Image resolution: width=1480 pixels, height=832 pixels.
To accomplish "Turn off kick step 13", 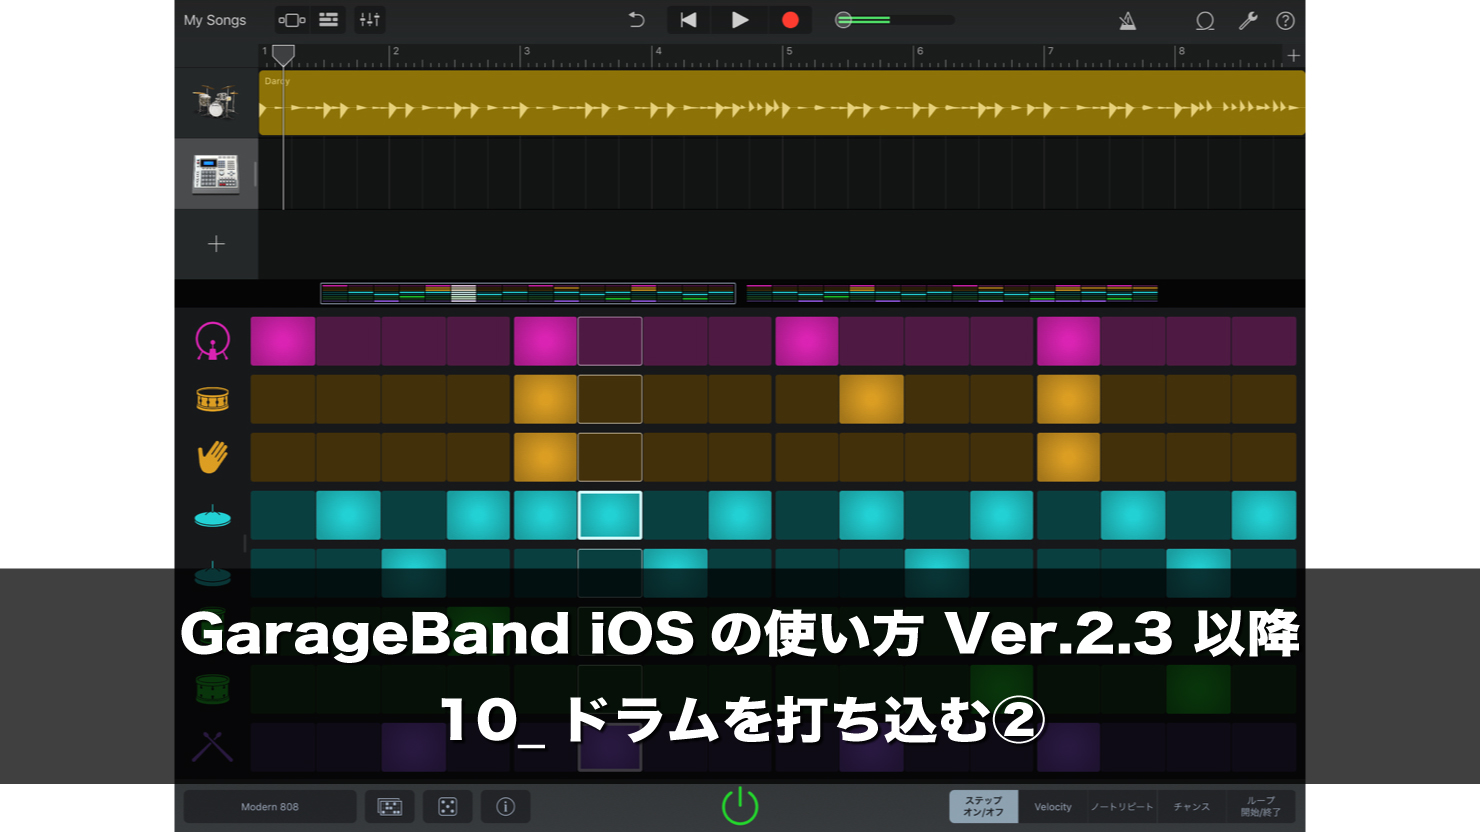I will [x=1068, y=341].
